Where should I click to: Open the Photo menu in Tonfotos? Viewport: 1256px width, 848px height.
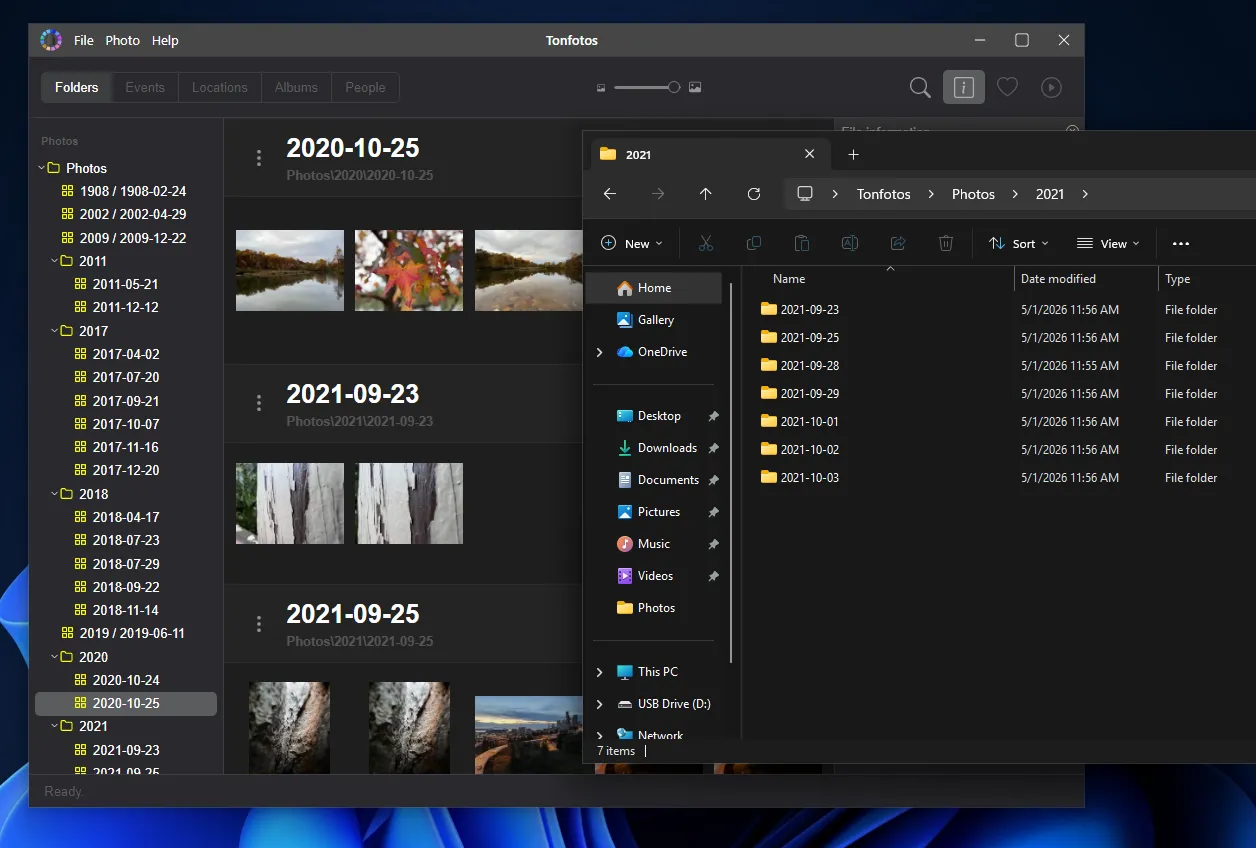[123, 41]
